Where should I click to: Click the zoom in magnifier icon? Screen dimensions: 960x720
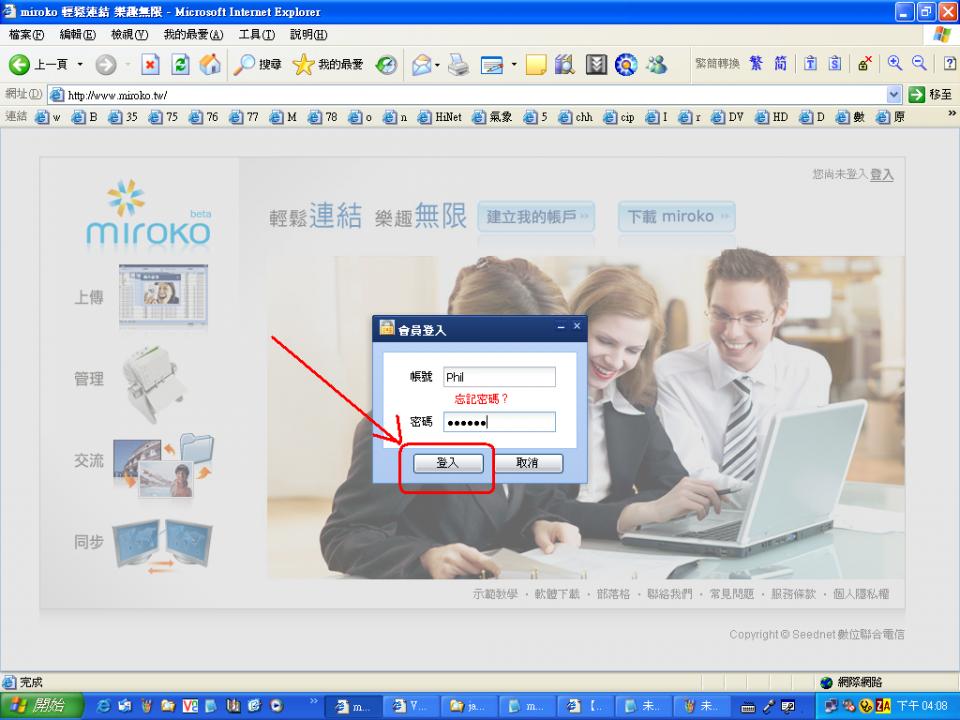(x=895, y=64)
